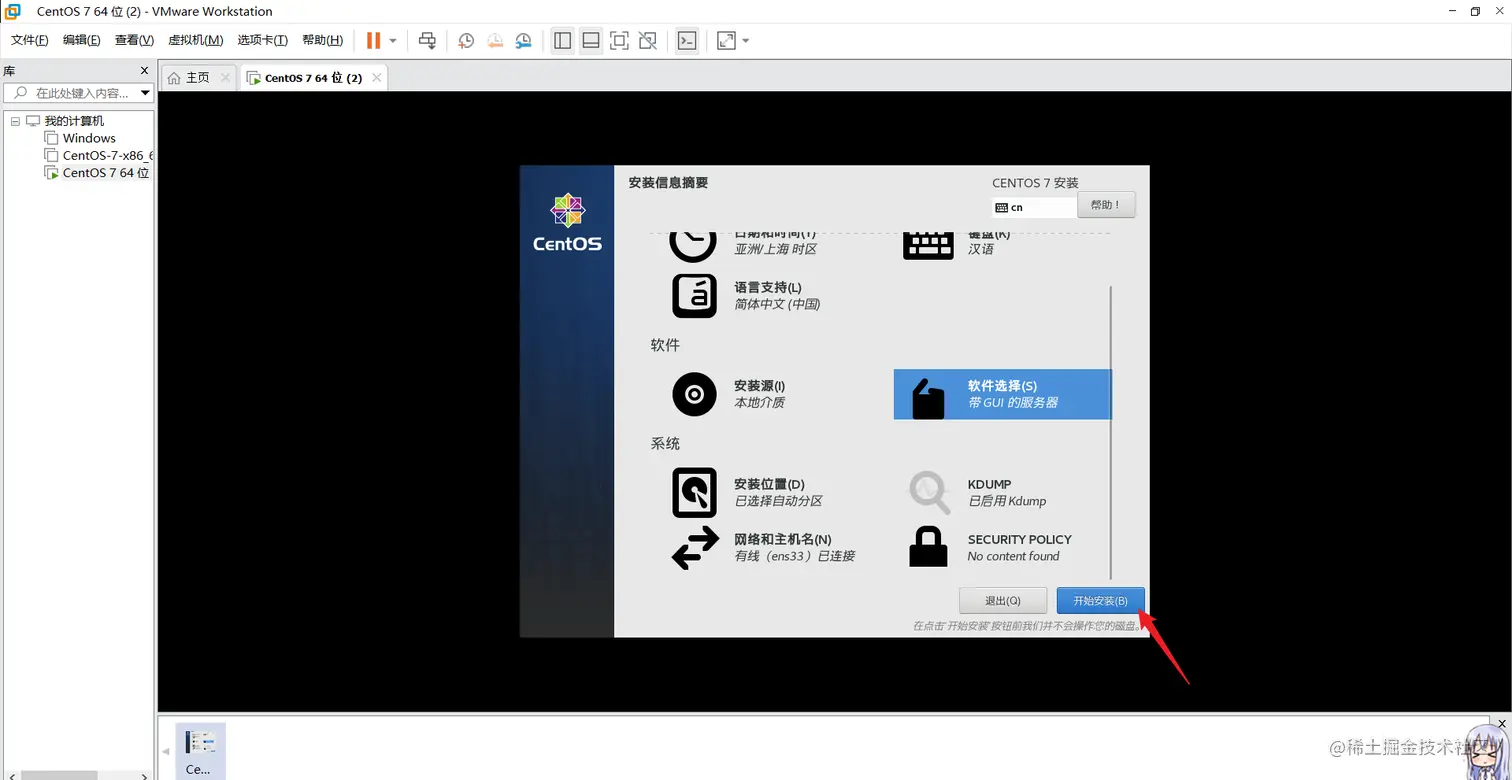Screen dimensions: 1512x780
Task: Close the CentOS 7 64 位 (2) tab
Action: (377, 77)
